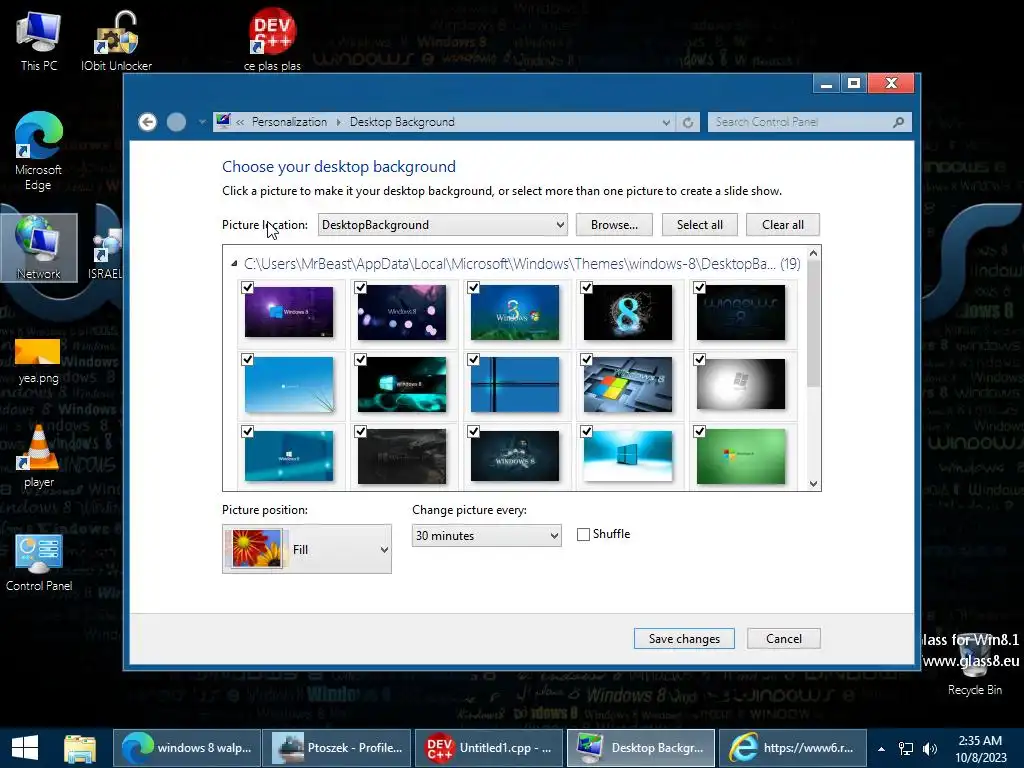Open the VLC player desktop shortcut
The width and height of the screenshot is (1024, 768).
39,456
